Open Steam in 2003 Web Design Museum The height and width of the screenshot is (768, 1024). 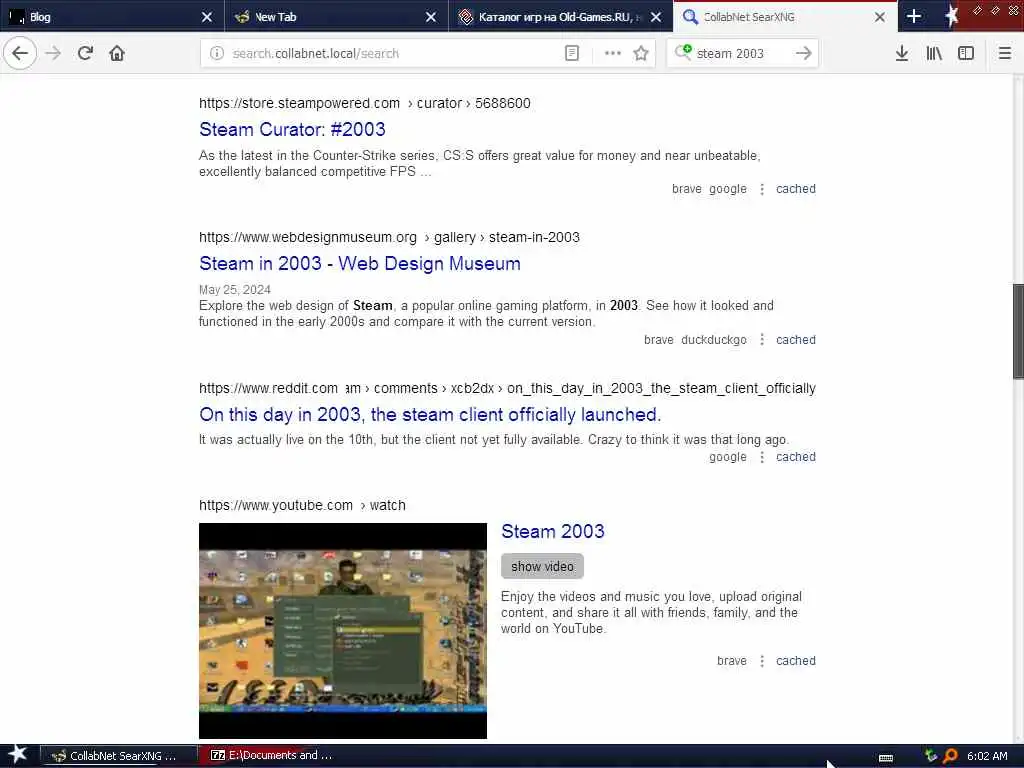coord(360,263)
